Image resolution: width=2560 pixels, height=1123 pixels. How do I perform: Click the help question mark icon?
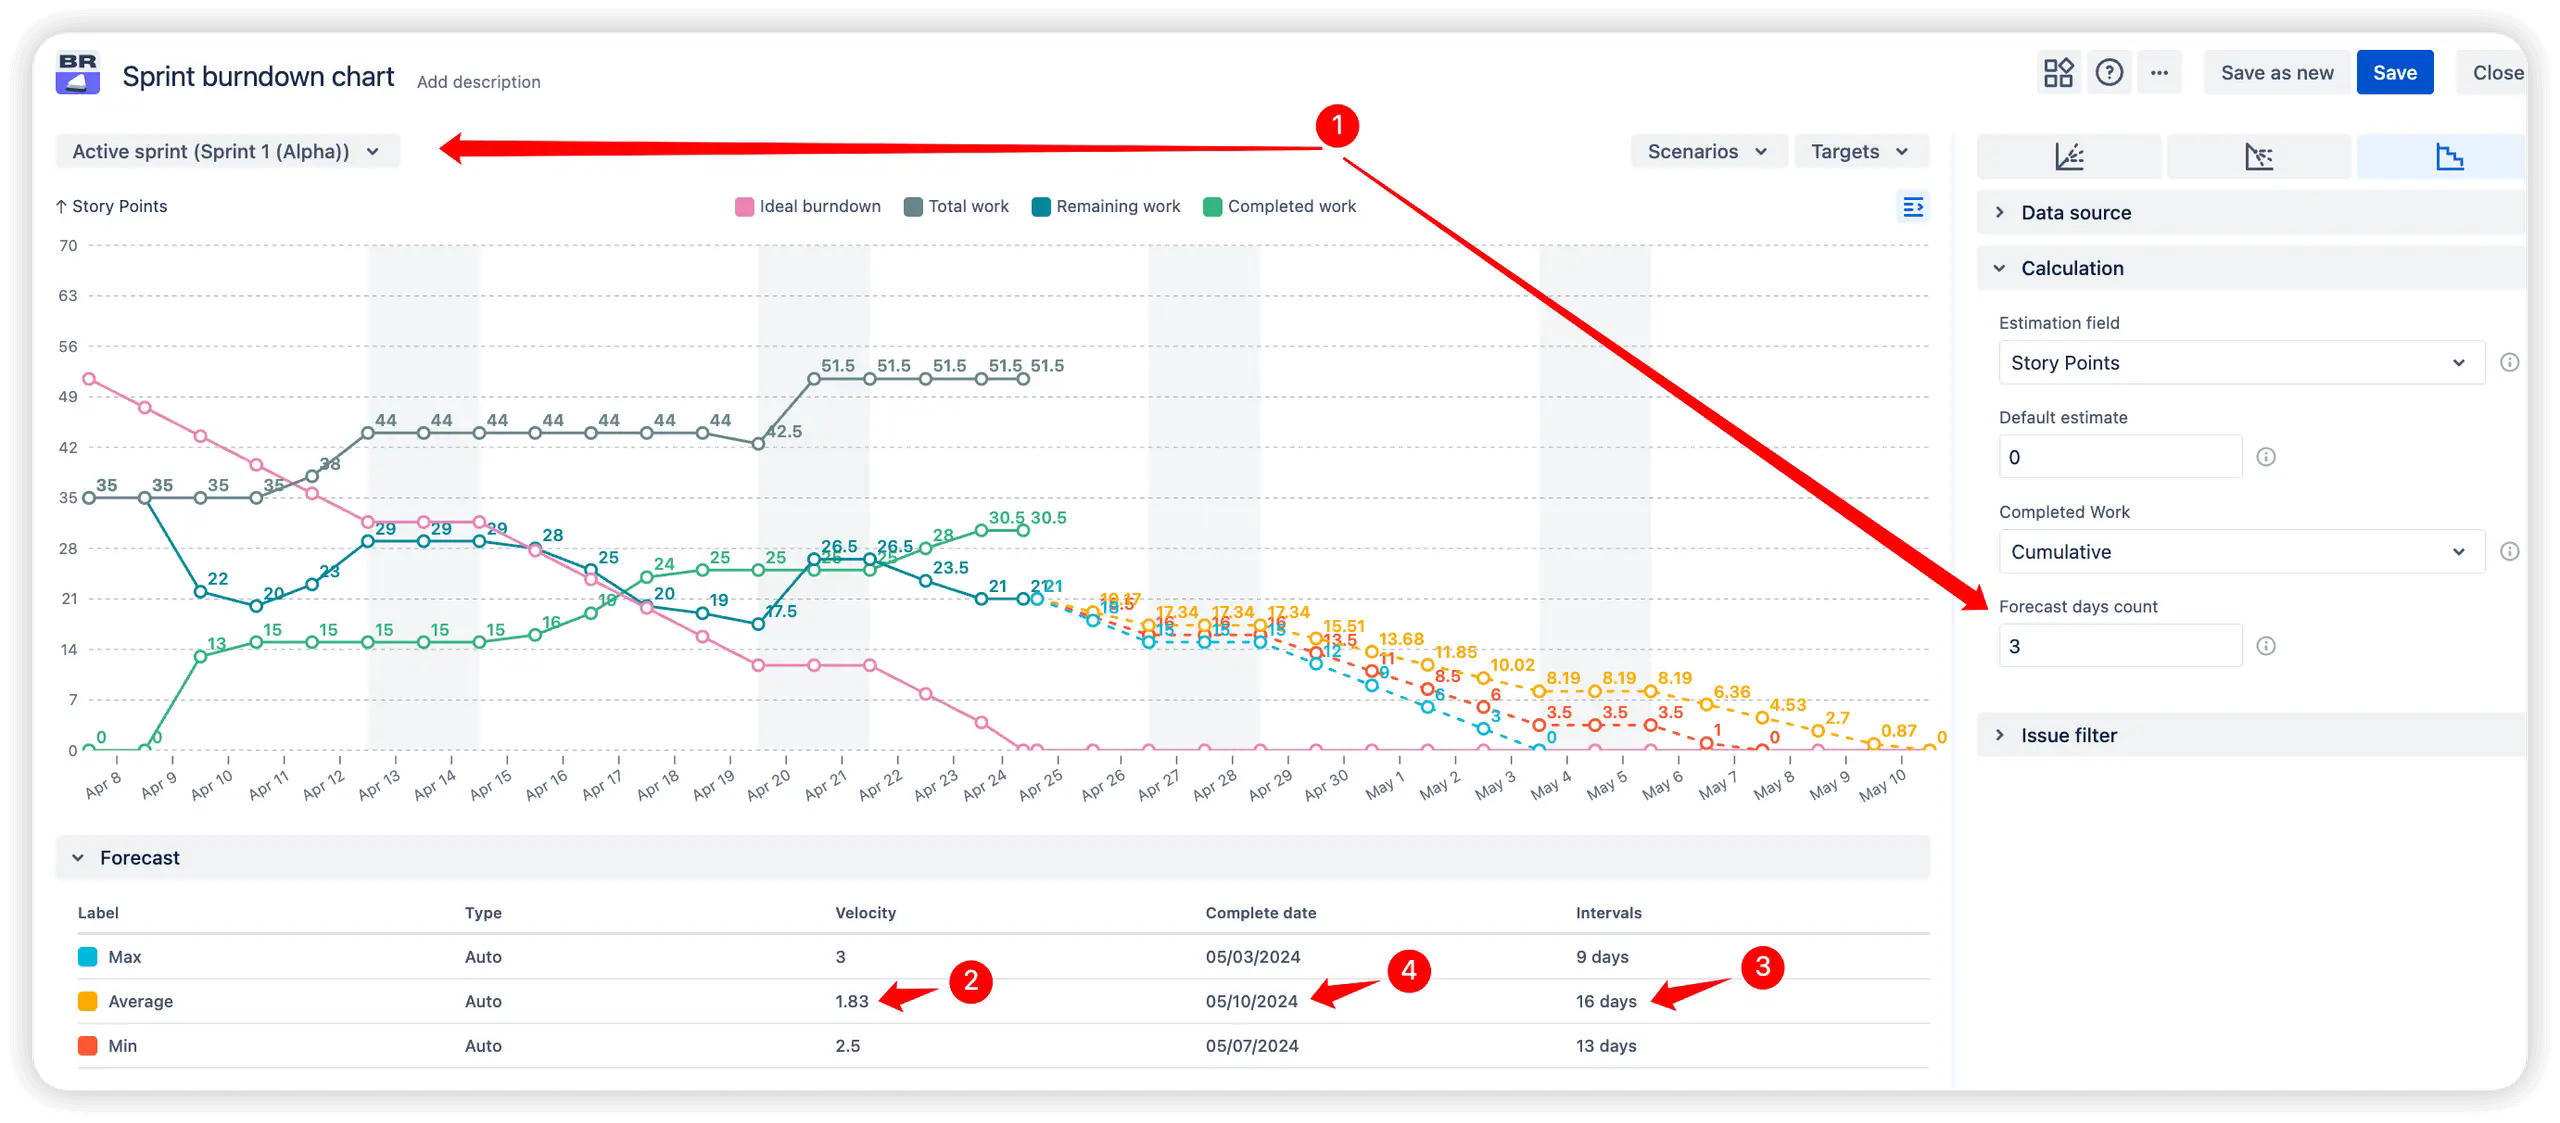click(2110, 72)
